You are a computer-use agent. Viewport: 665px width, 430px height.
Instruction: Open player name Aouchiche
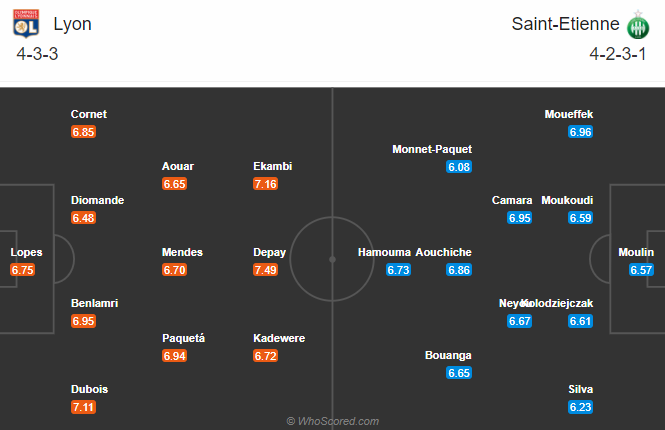pyautogui.click(x=444, y=252)
